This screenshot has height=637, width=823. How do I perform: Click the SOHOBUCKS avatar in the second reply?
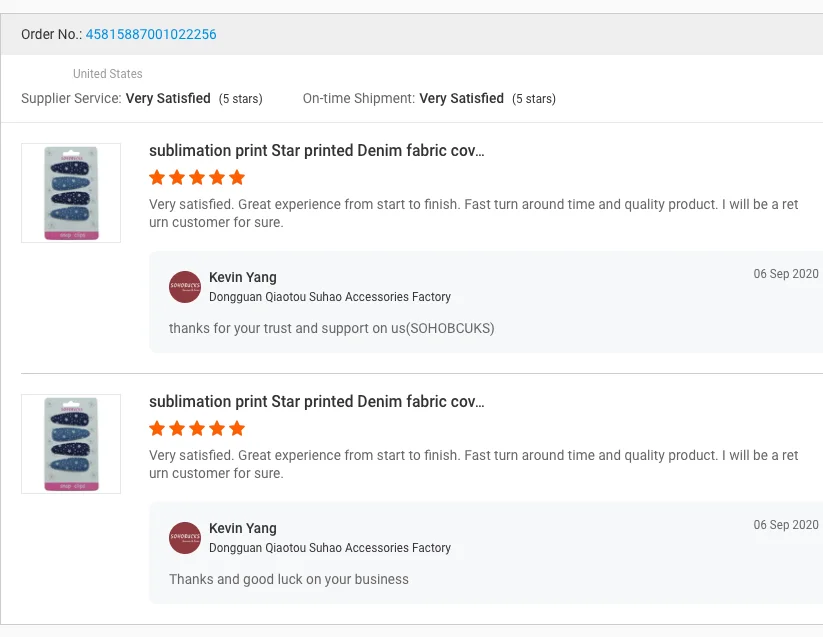coord(185,538)
